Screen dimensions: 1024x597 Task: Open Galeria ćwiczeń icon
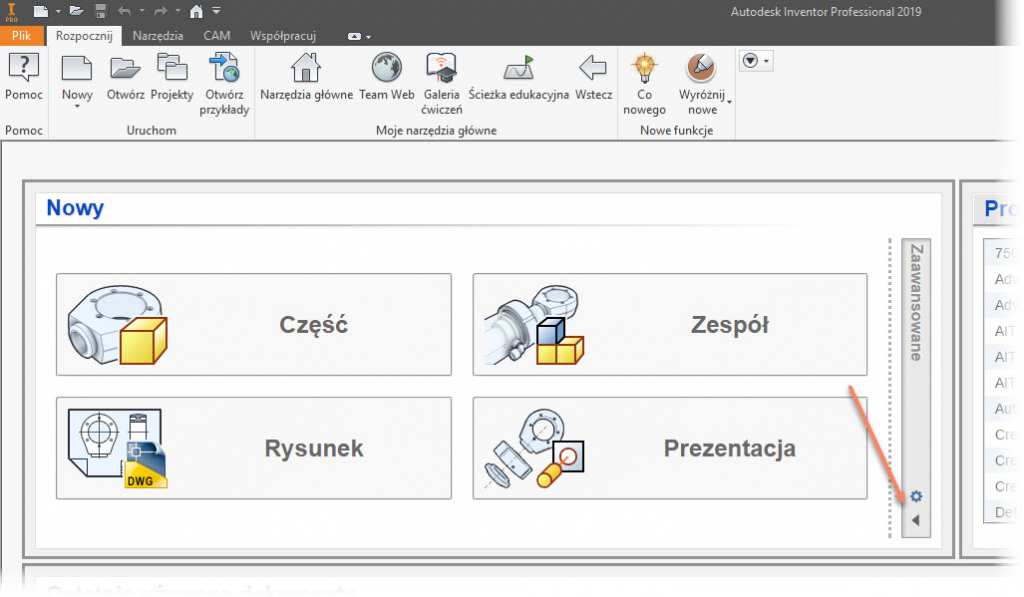coord(441,70)
